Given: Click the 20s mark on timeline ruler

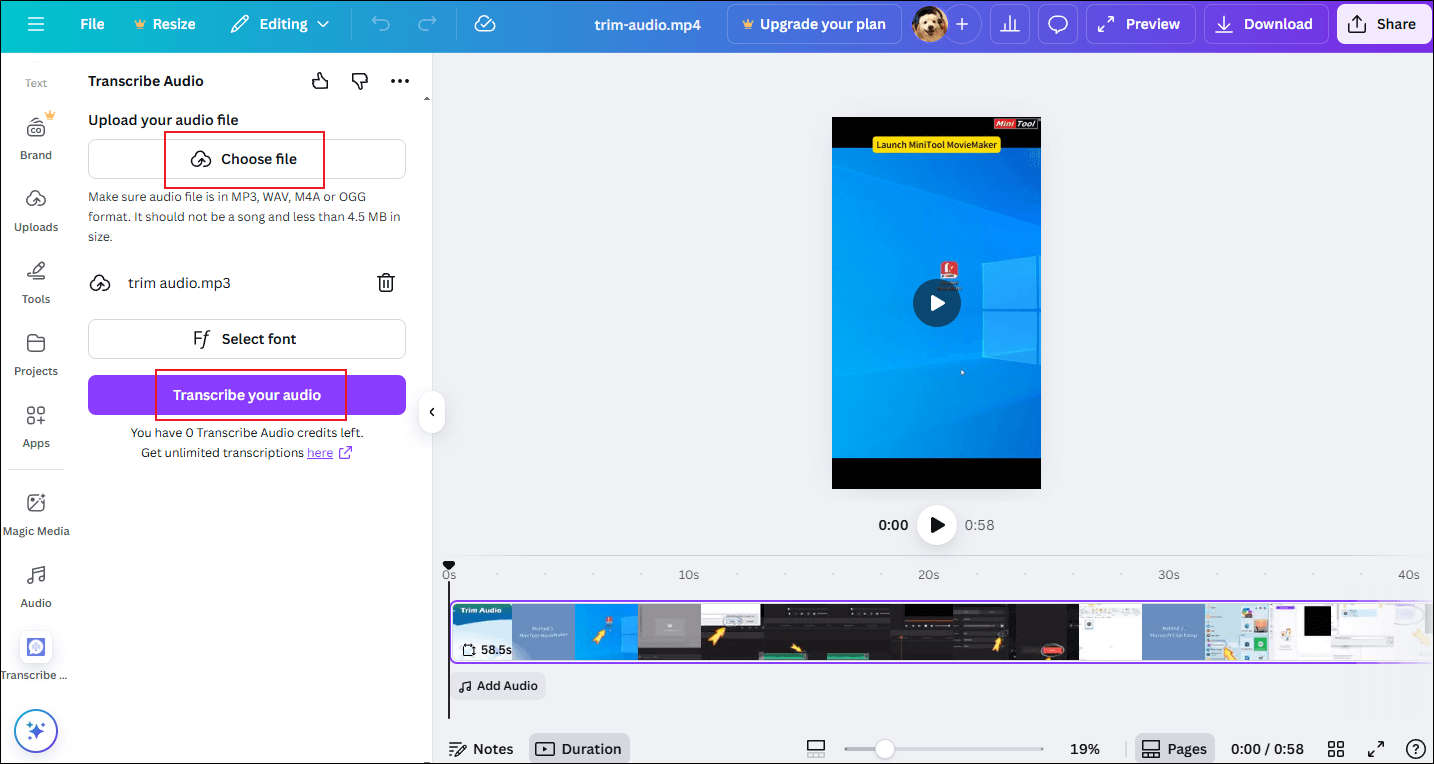Looking at the screenshot, I should [x=929, y=575].
